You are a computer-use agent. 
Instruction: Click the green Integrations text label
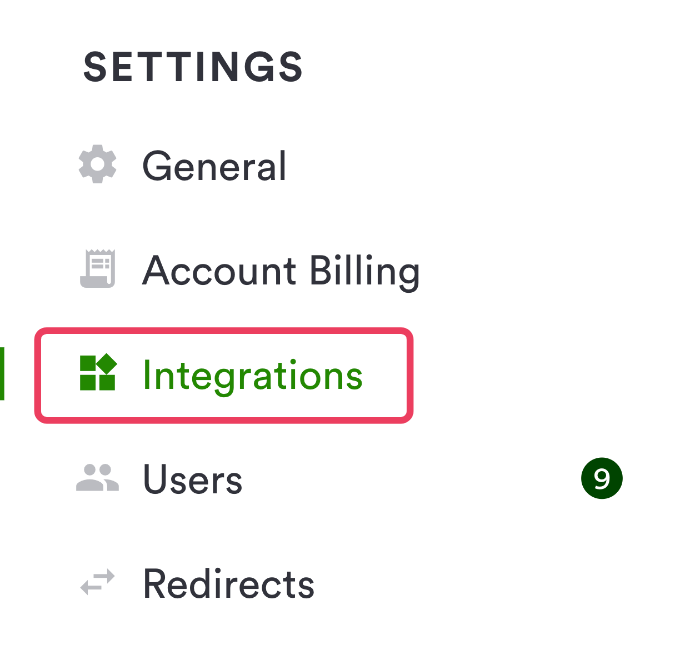tap(252, 376)
